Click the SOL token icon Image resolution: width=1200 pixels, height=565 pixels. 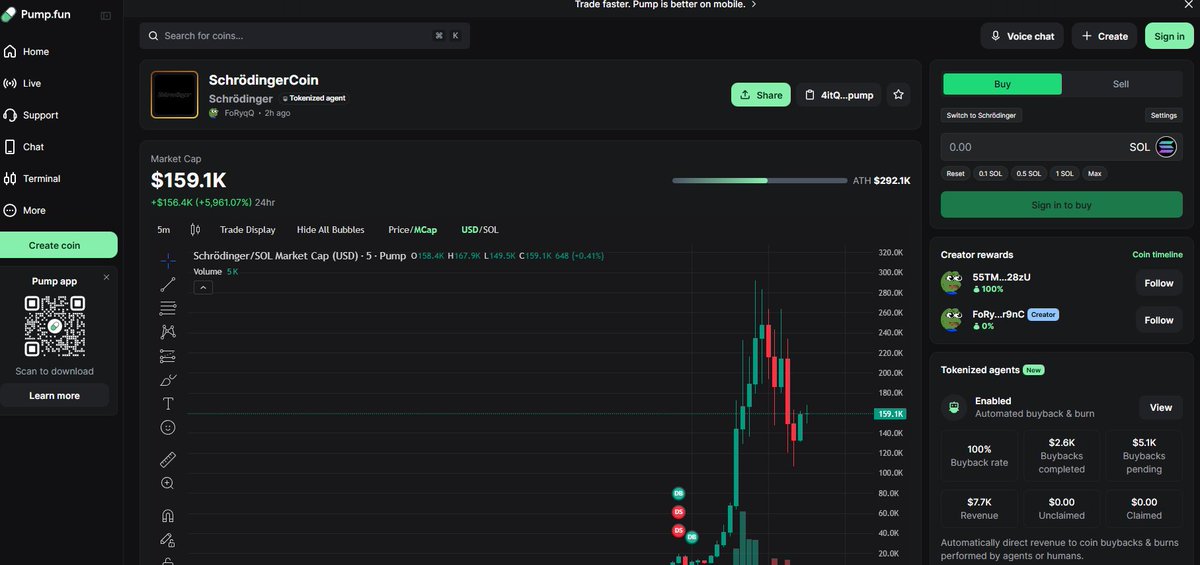click(1166, 147)
